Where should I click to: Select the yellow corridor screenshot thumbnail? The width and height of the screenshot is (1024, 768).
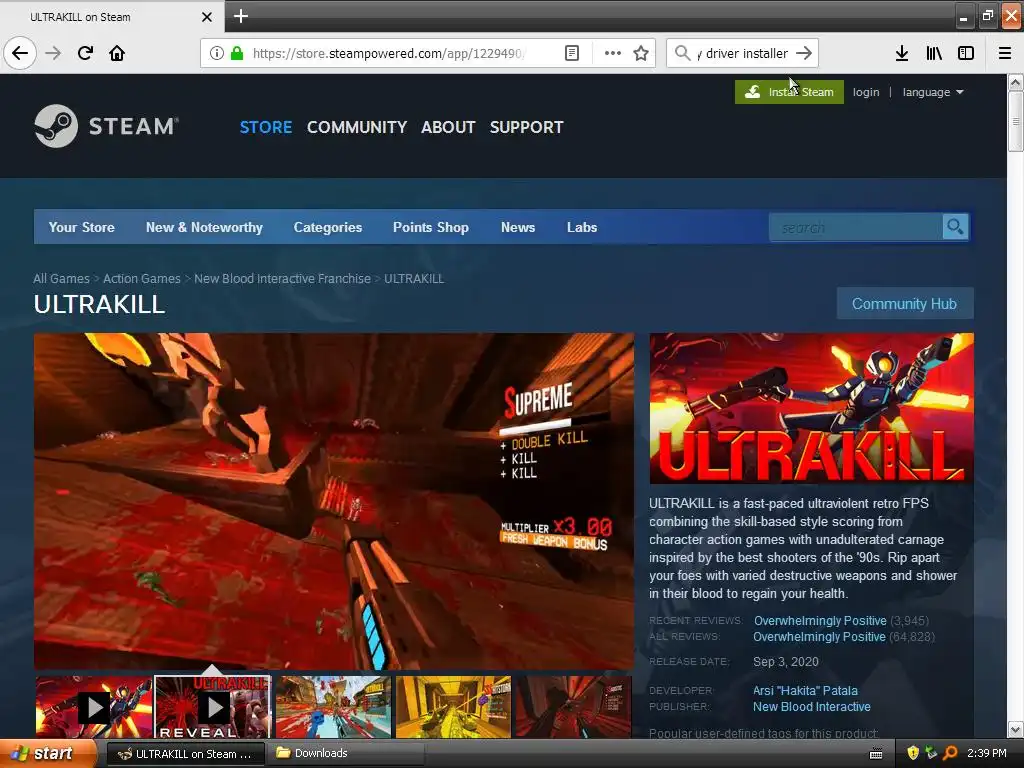pos(453,707)
